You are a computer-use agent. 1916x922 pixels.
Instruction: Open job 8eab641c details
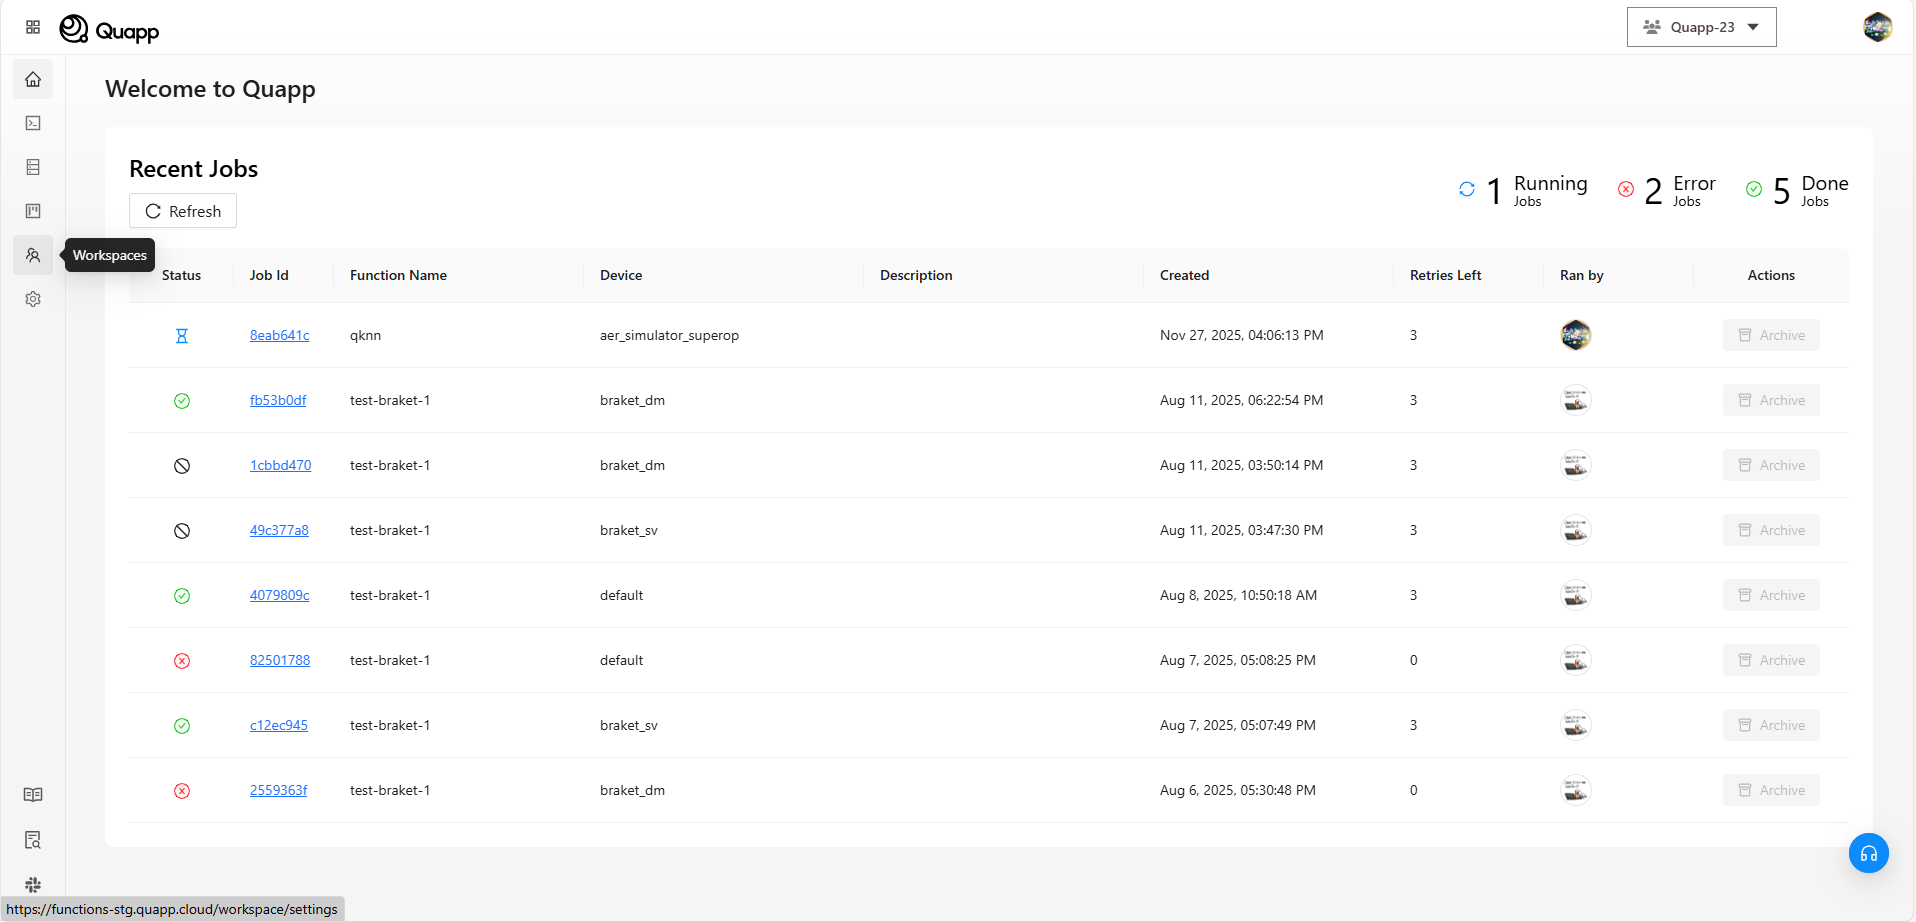click(x=279, y=335)
